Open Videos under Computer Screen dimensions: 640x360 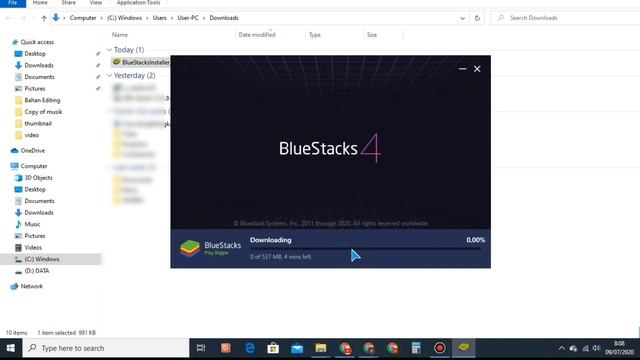pos(33,247)
